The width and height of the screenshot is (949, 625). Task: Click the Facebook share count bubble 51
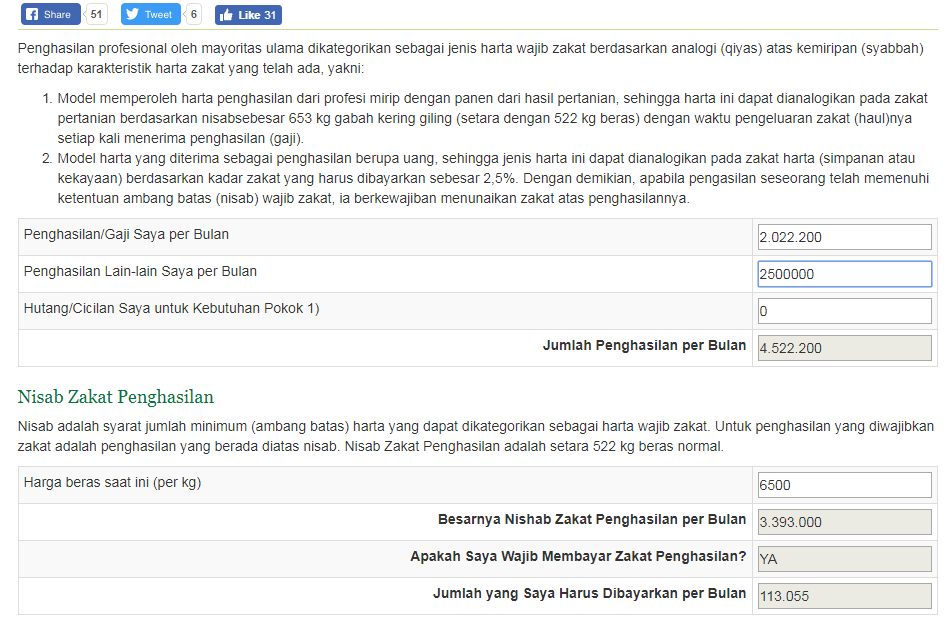tap(96, 15)
